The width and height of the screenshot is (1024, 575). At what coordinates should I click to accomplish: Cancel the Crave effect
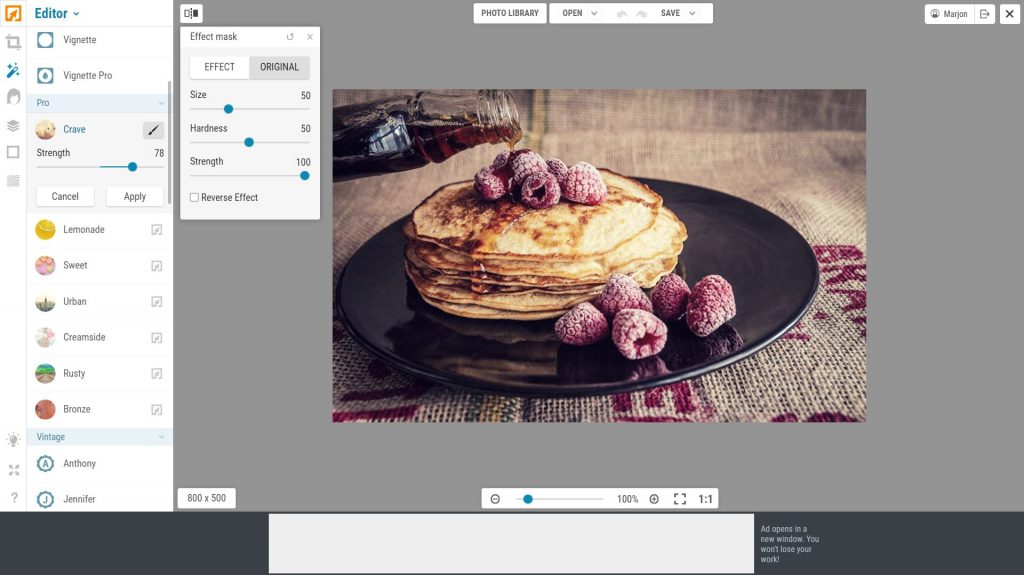65,197
